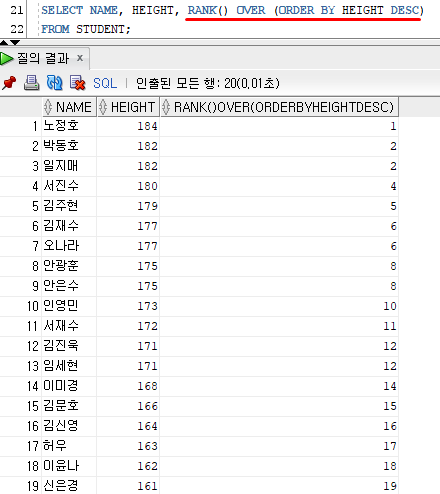Click height value 163

pos(147,446)
